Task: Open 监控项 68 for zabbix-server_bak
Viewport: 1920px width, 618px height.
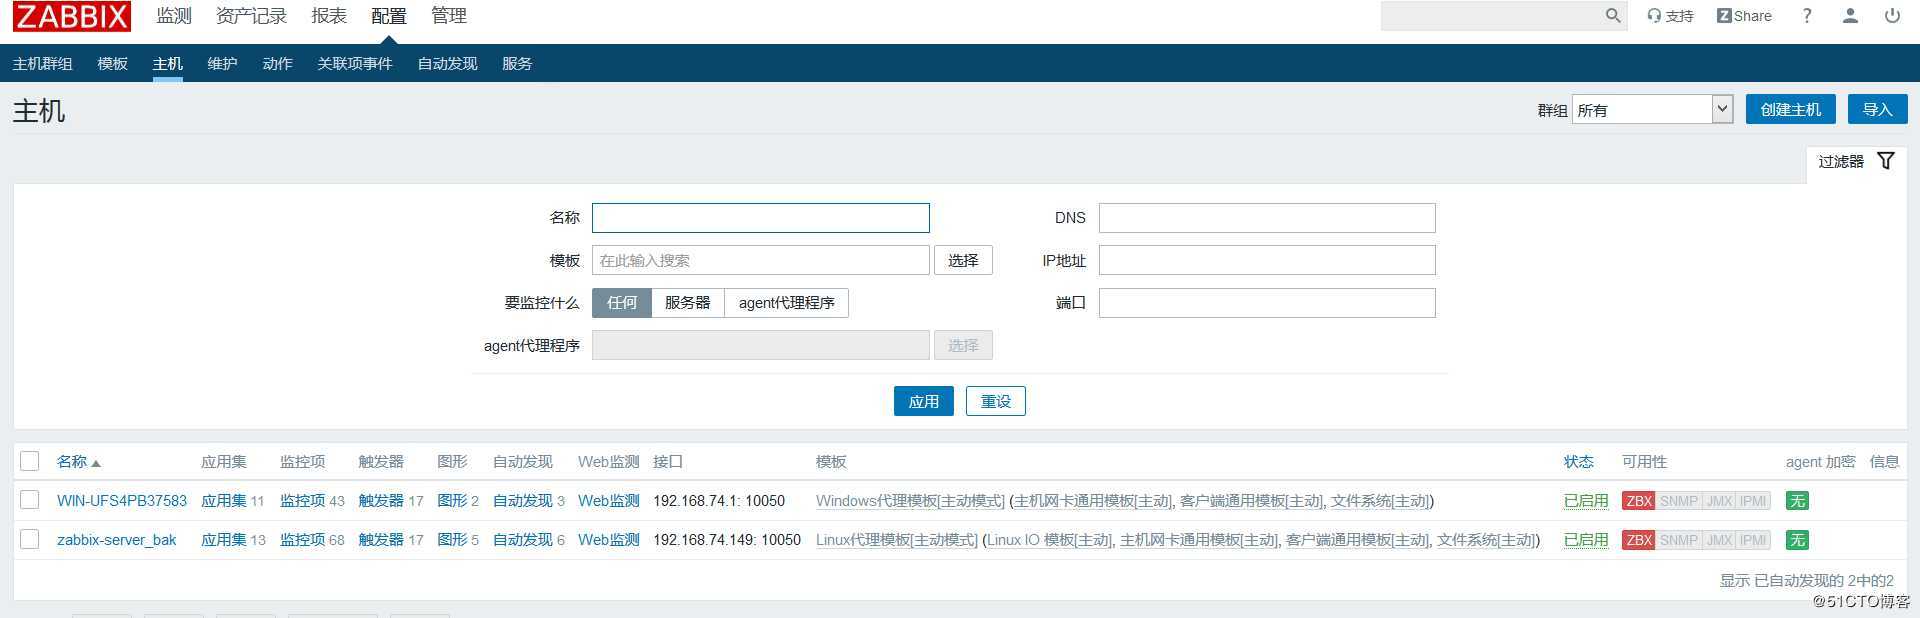Action: point(303,540)
